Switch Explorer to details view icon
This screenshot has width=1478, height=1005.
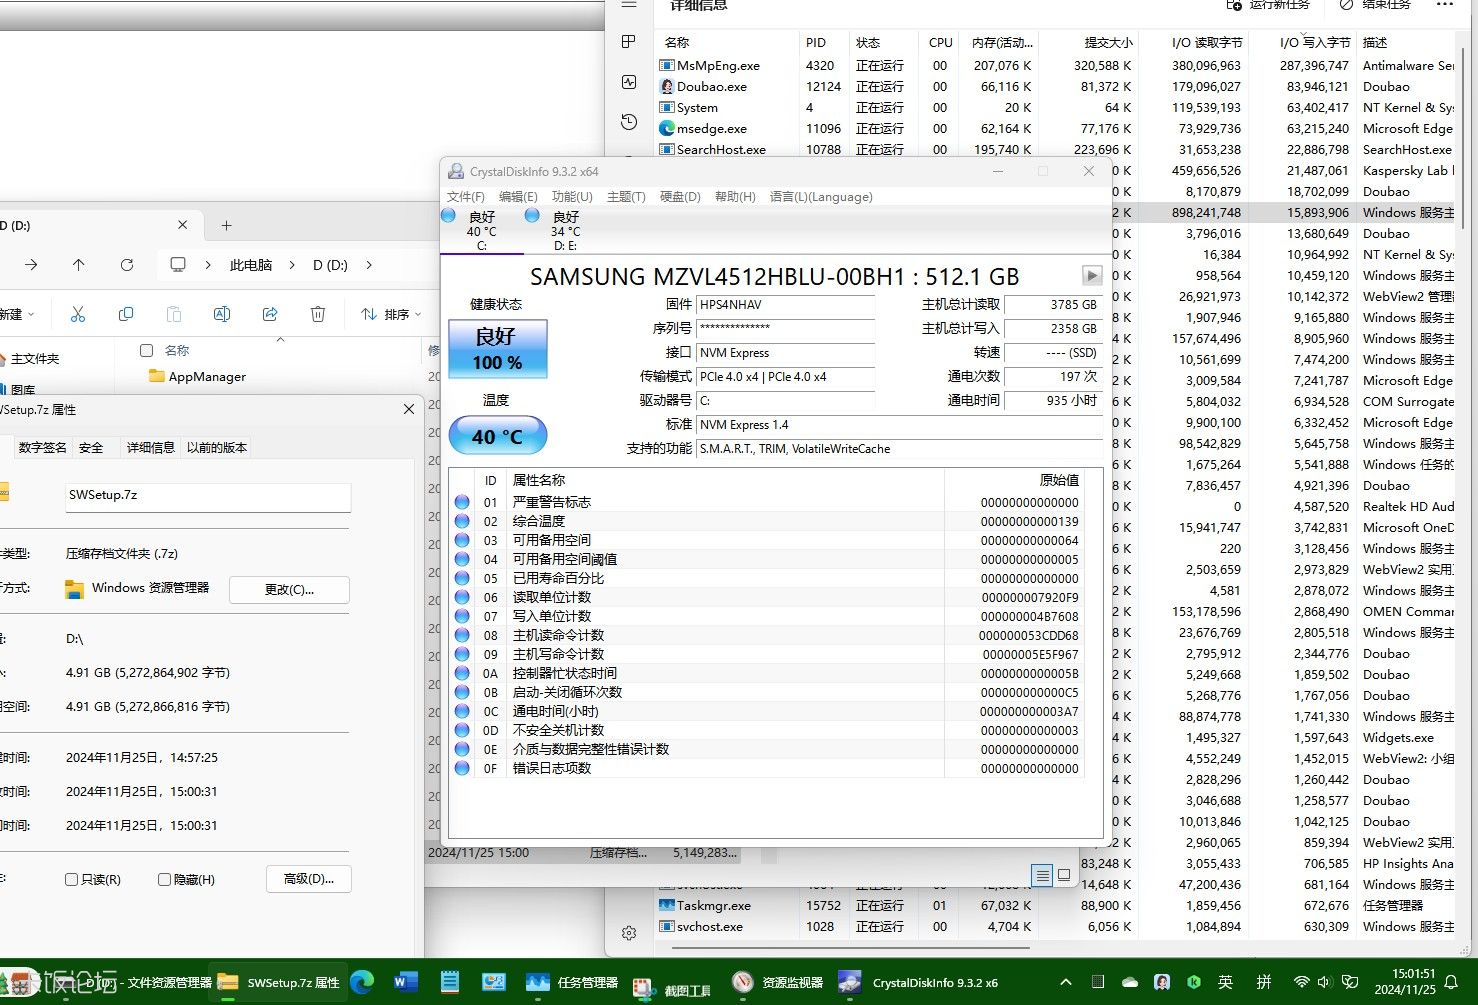pos(1042,875)
